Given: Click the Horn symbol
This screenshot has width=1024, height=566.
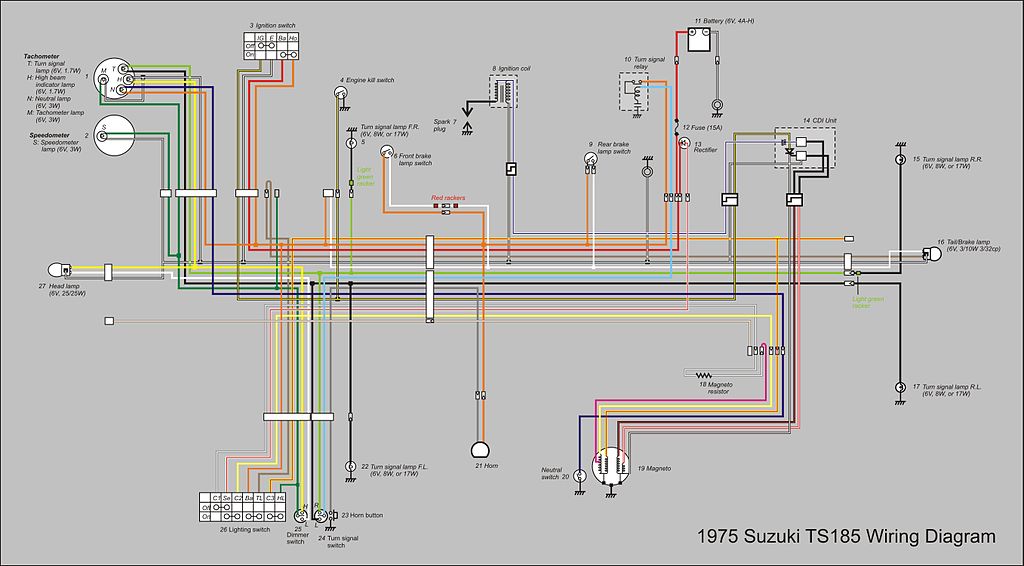Looking at the screenshot, I should [x=481, y=450].
